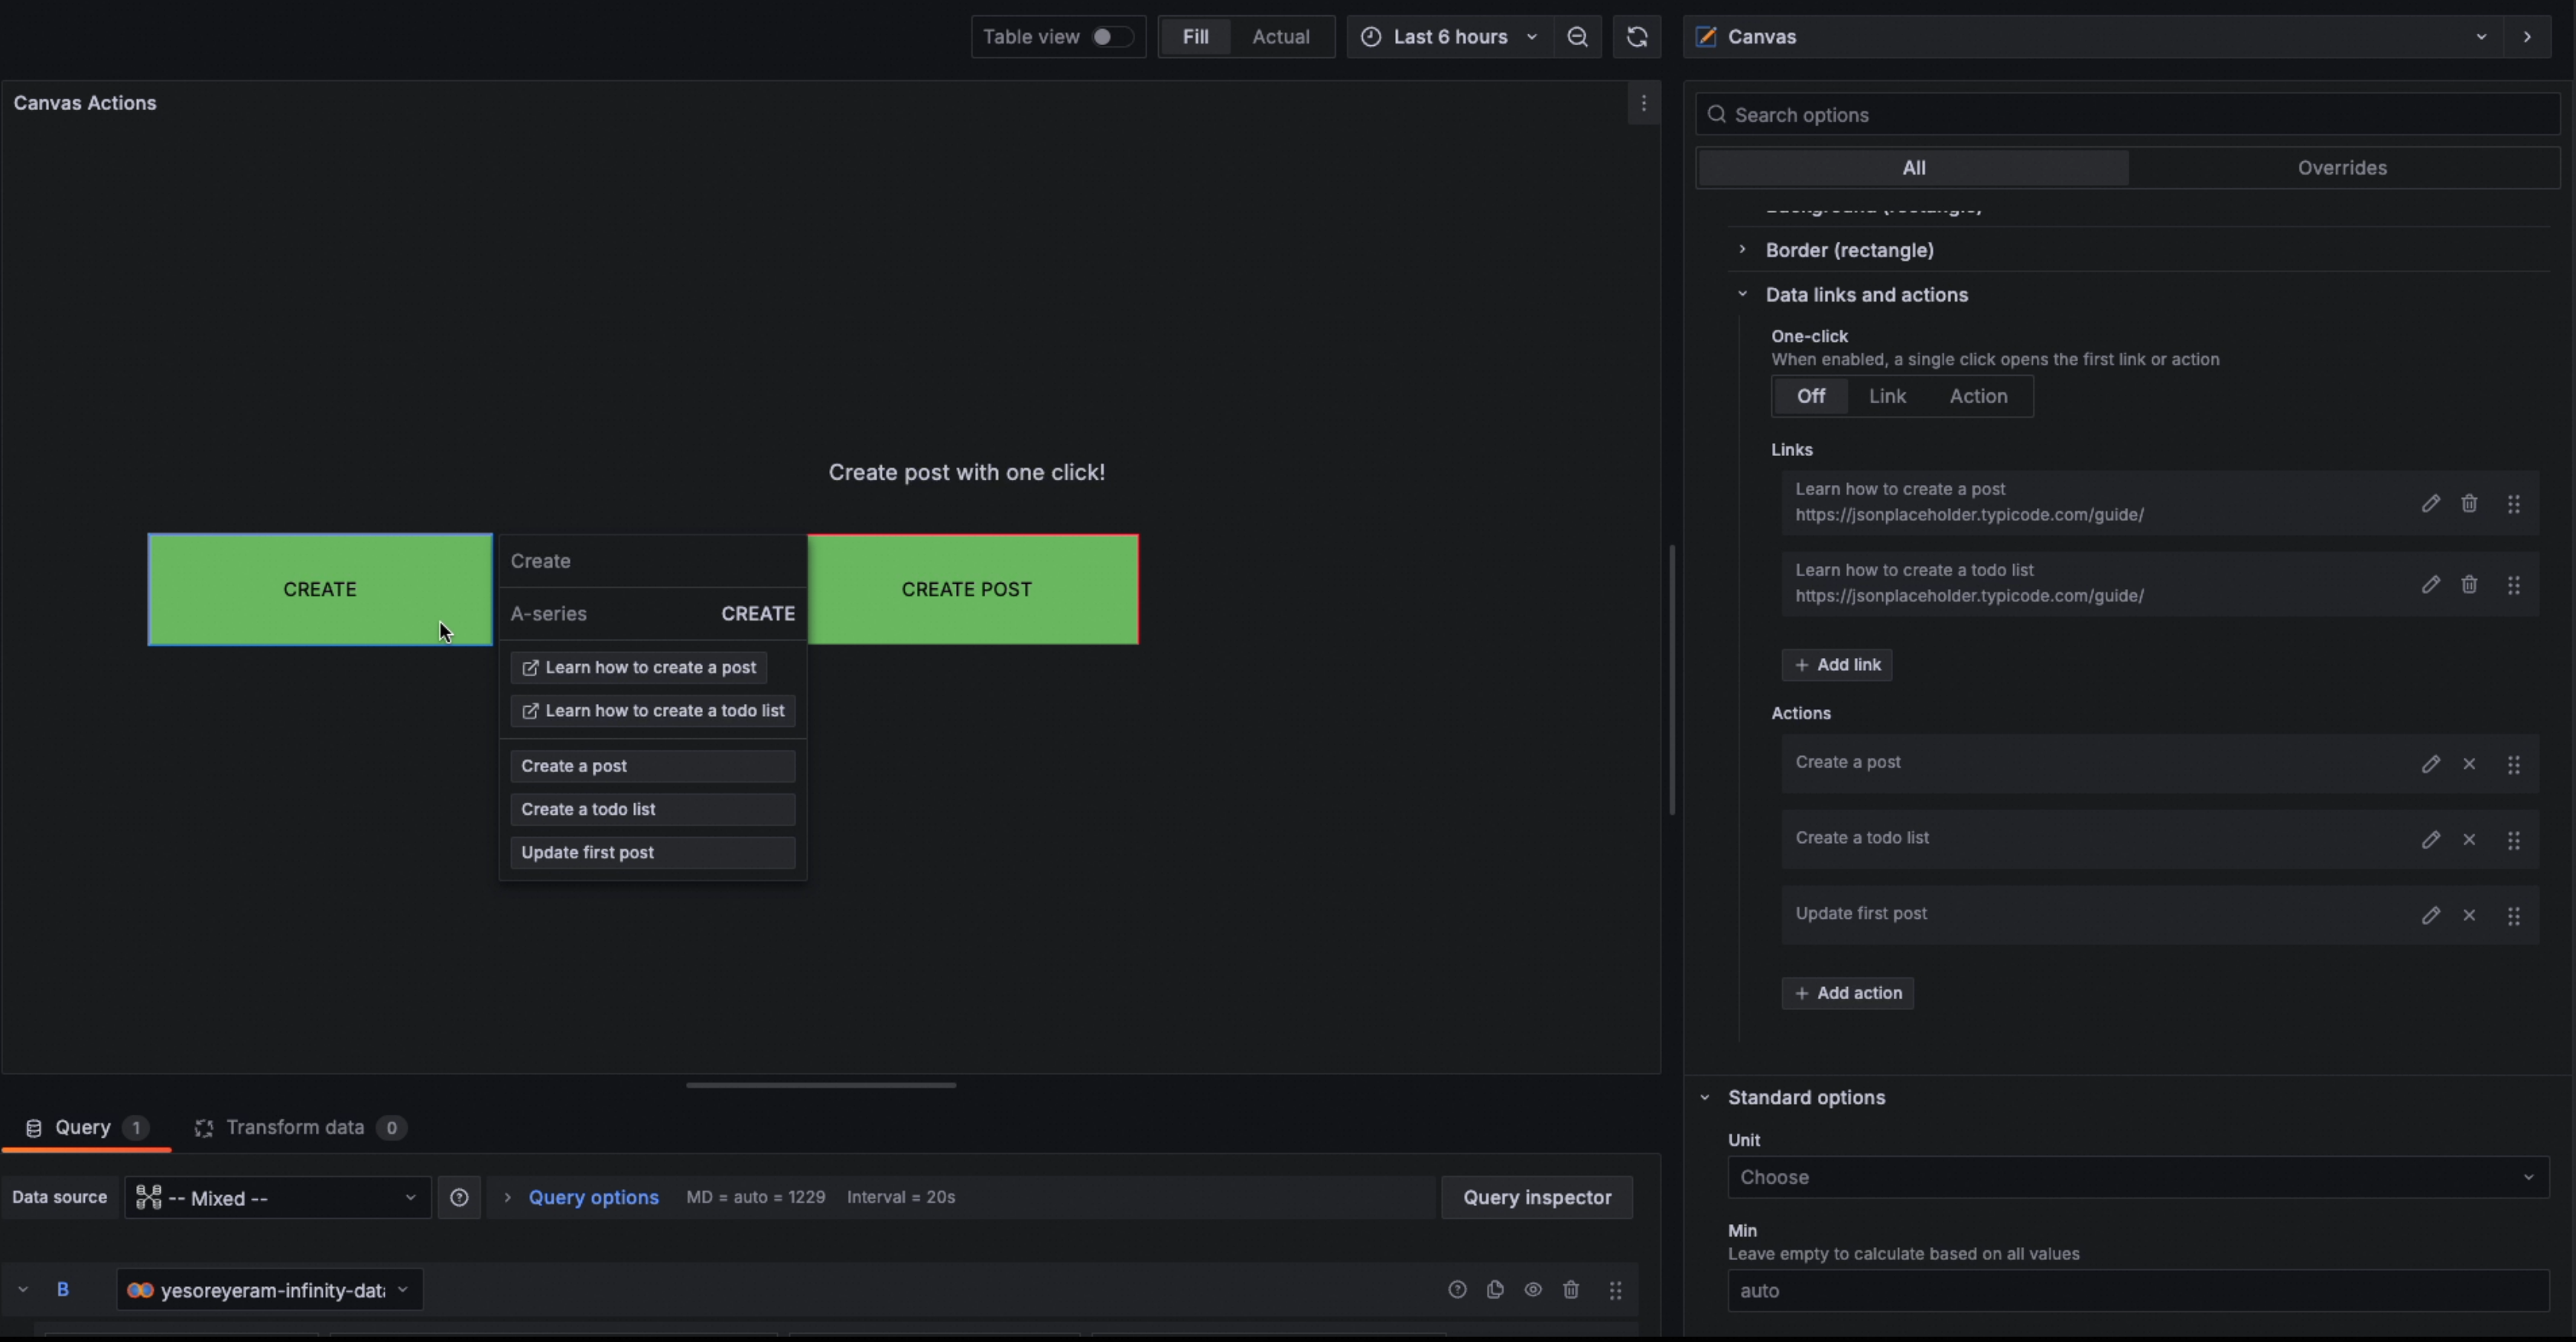This screenshot has height=1342, width=2576.
Task: Switch to the Overrides tab
Action: tap(2341, 168)
